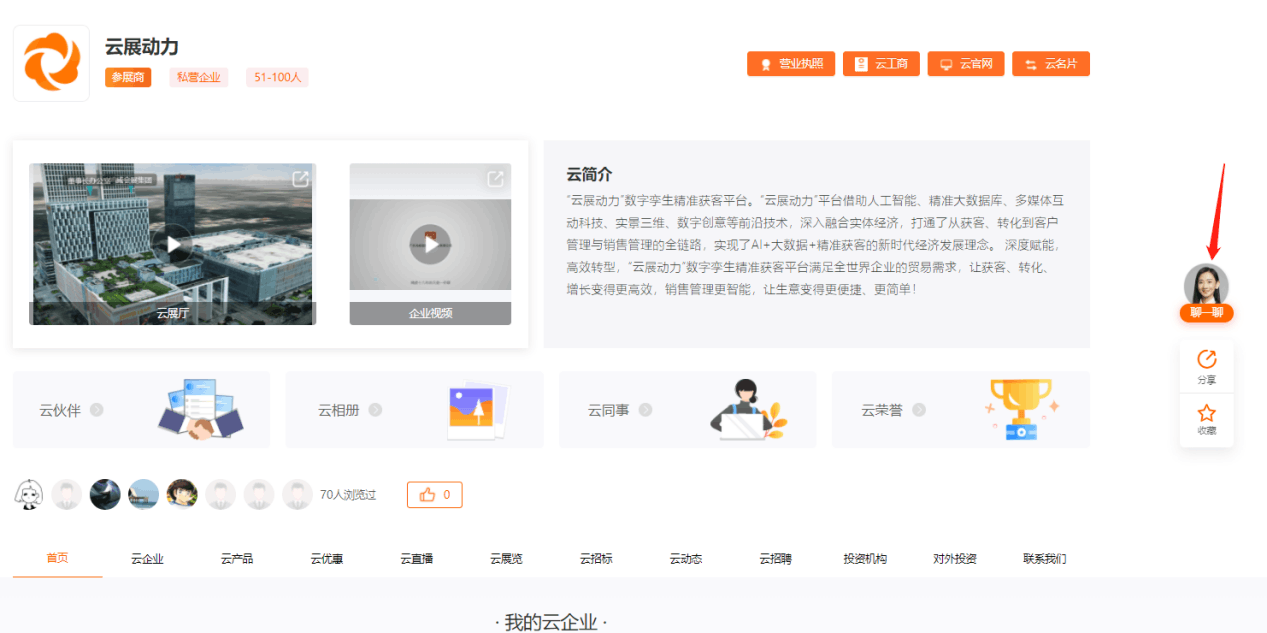Click the 参展商 tag
The width and height of the screenshot is (1267, 633).
(x=128, y=77)
